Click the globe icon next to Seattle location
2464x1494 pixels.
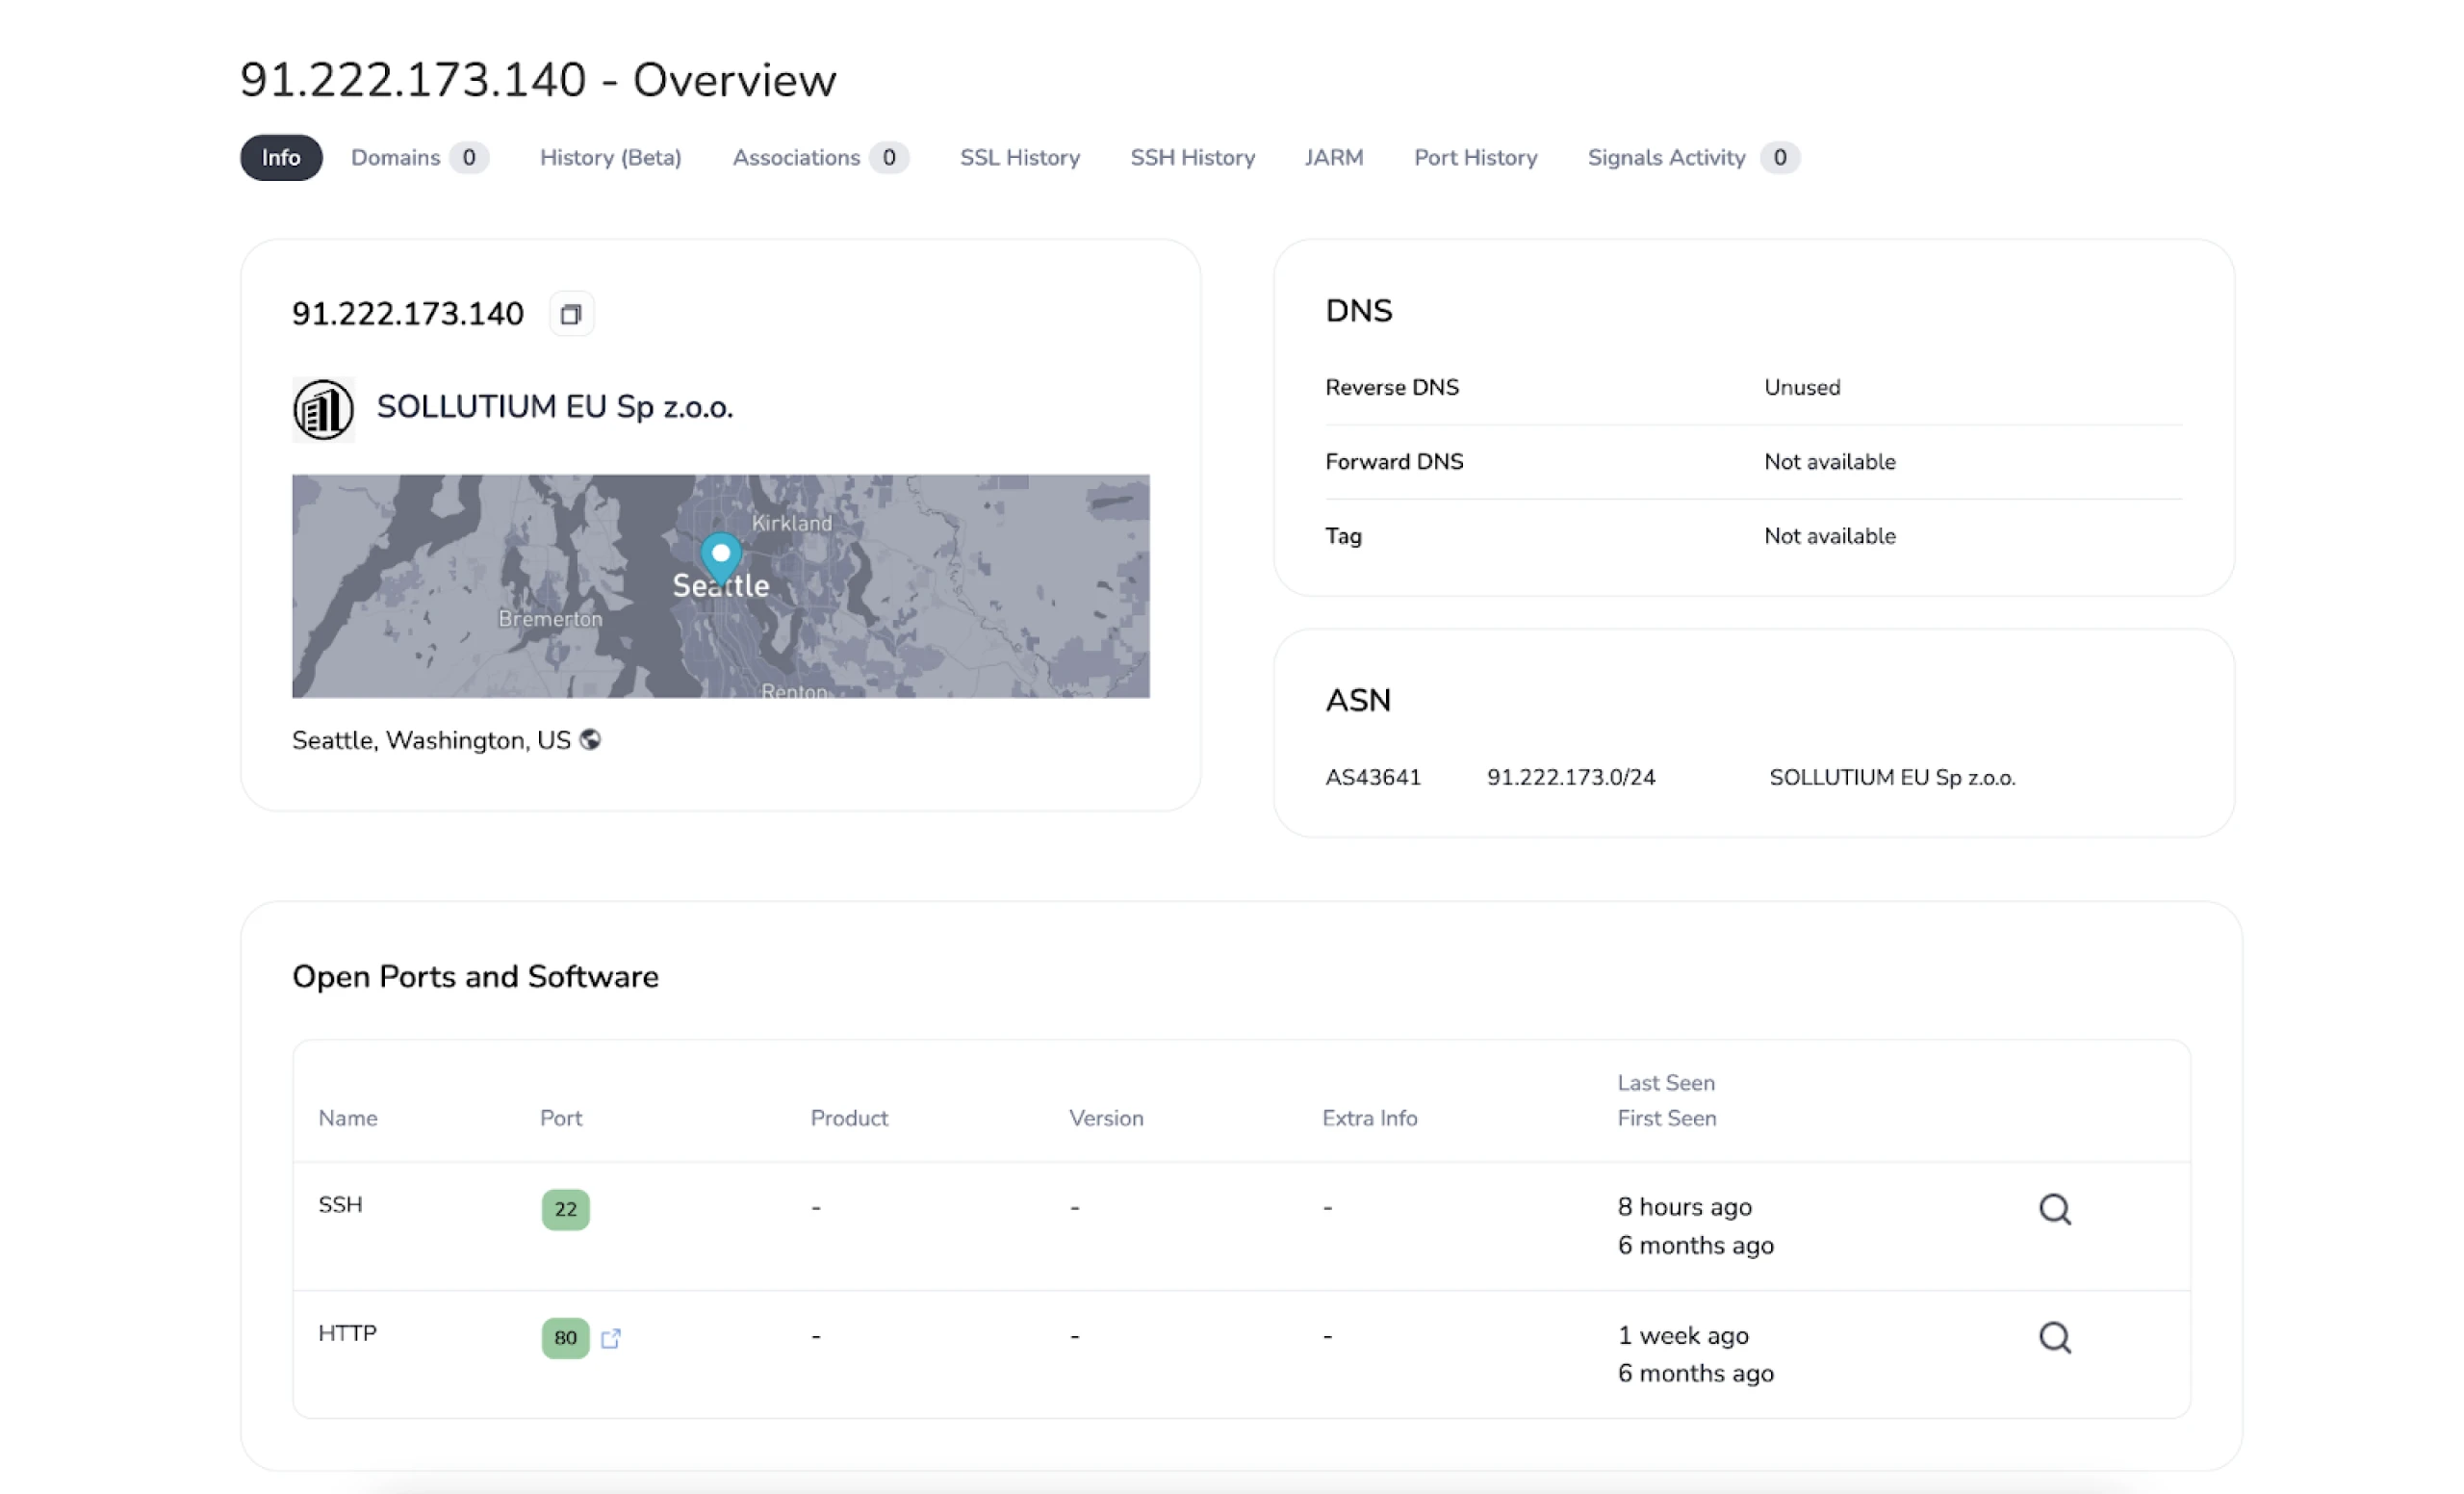tap(591, 740)
